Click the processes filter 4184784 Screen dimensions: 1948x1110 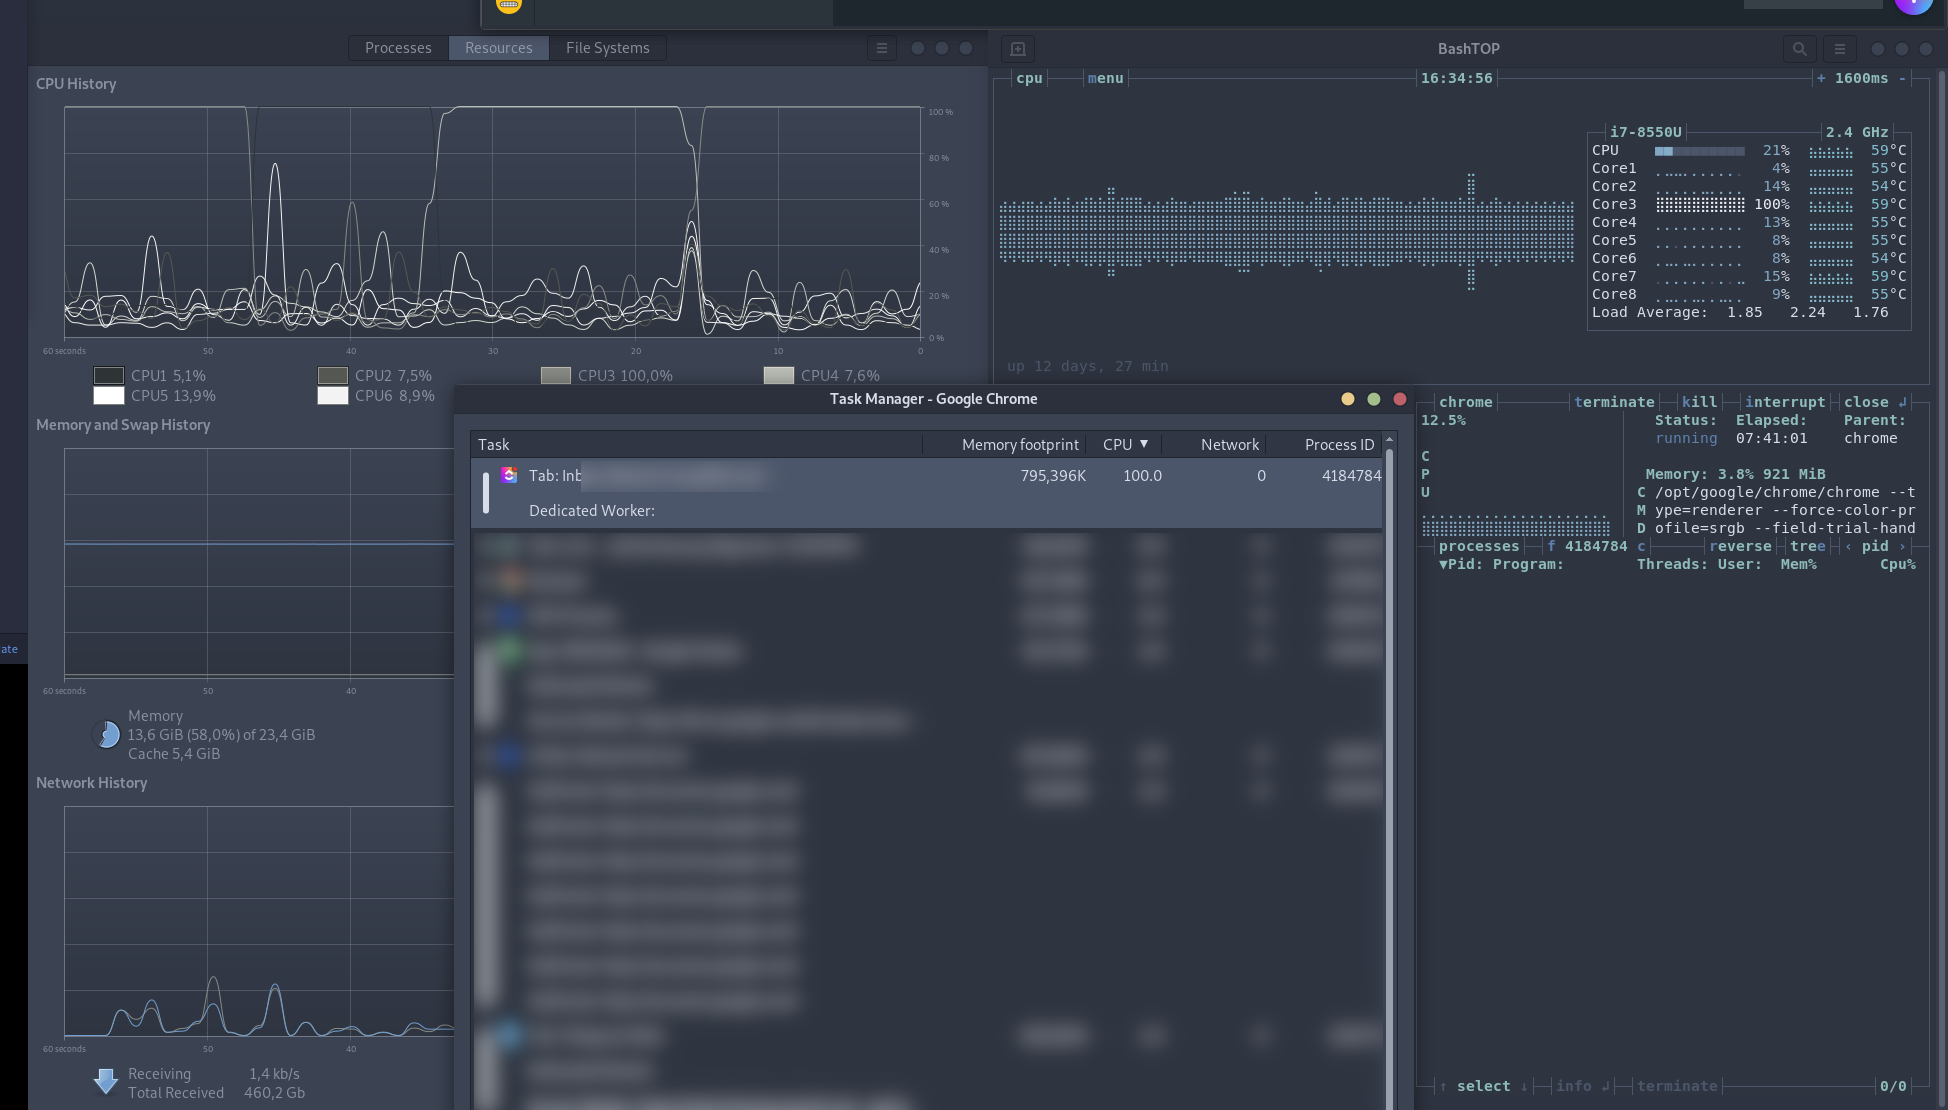click(1596, 546)
